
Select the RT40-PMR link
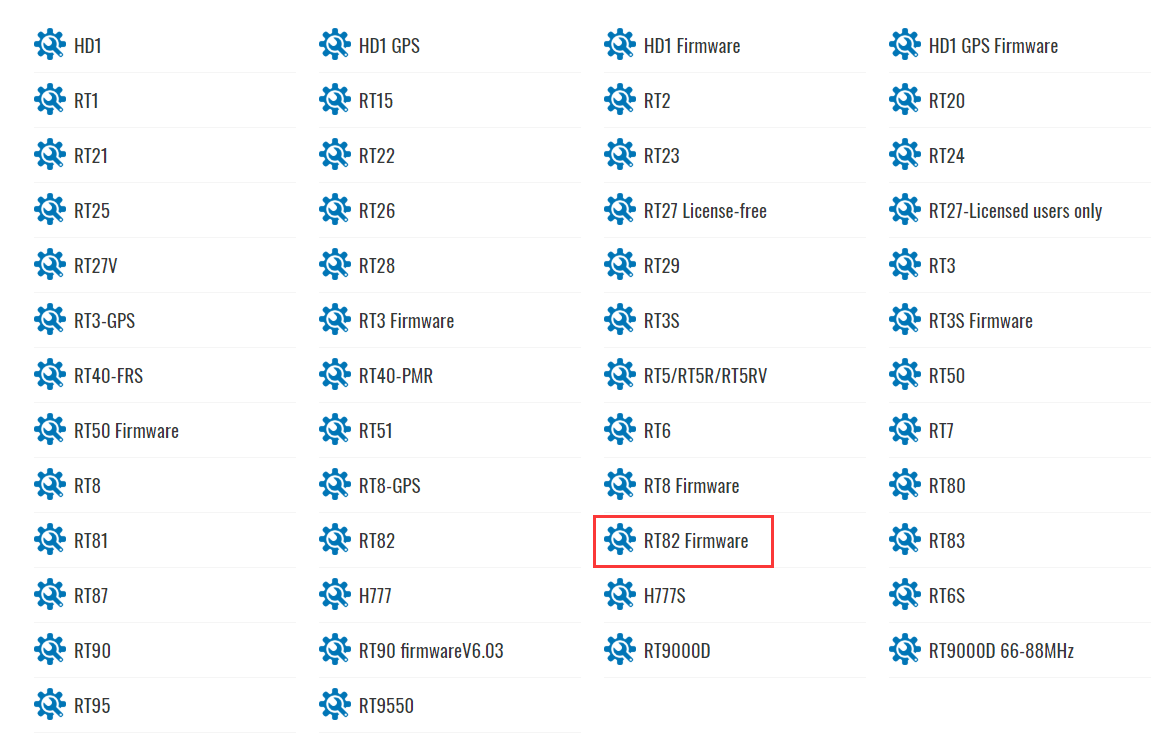pyautogui.click(x=396, y=376)
